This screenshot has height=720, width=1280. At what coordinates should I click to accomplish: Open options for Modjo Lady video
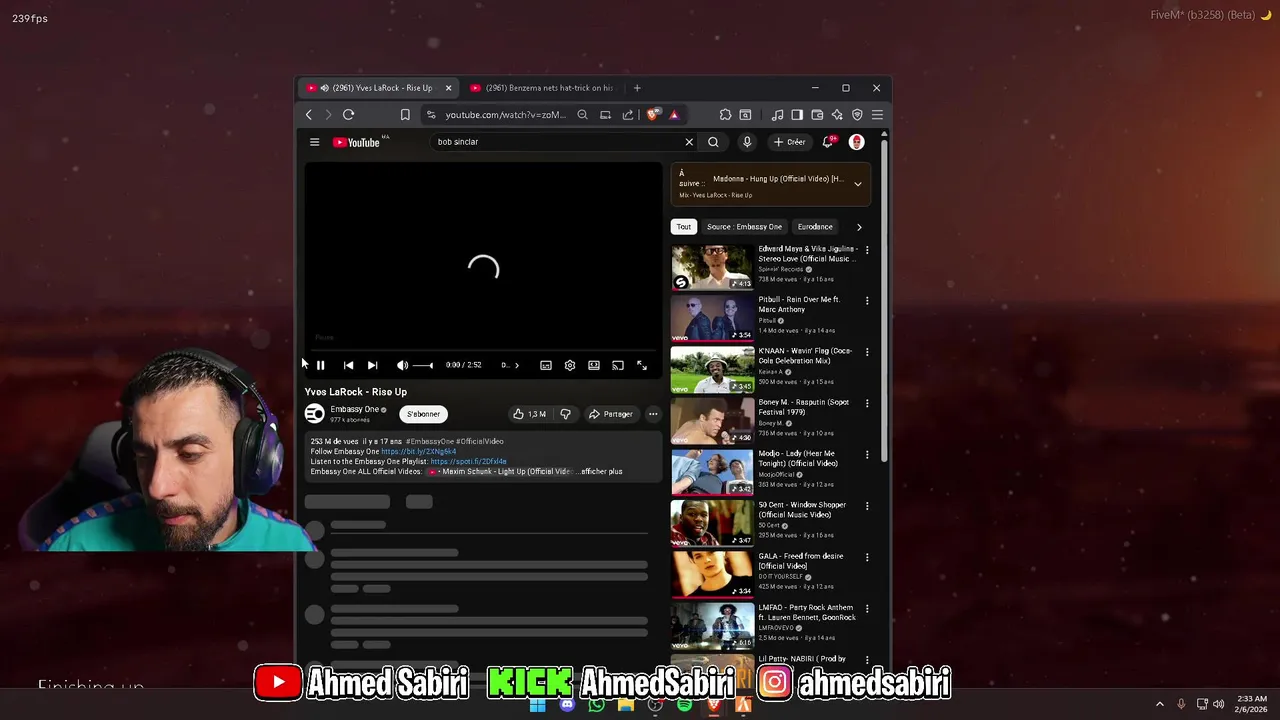point(867,454)
